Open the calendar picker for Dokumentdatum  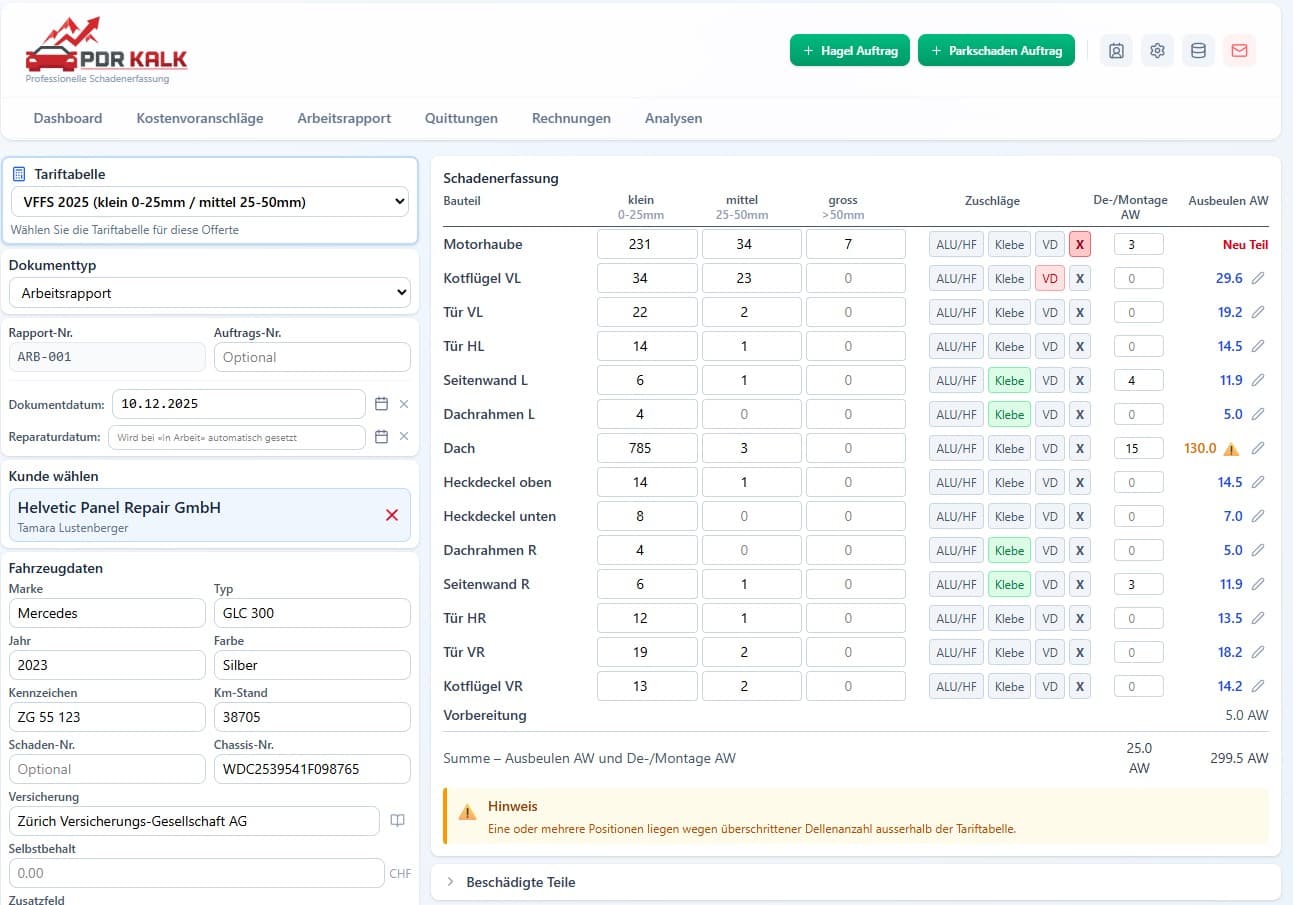pyautogui.click(x=381, y=404)
